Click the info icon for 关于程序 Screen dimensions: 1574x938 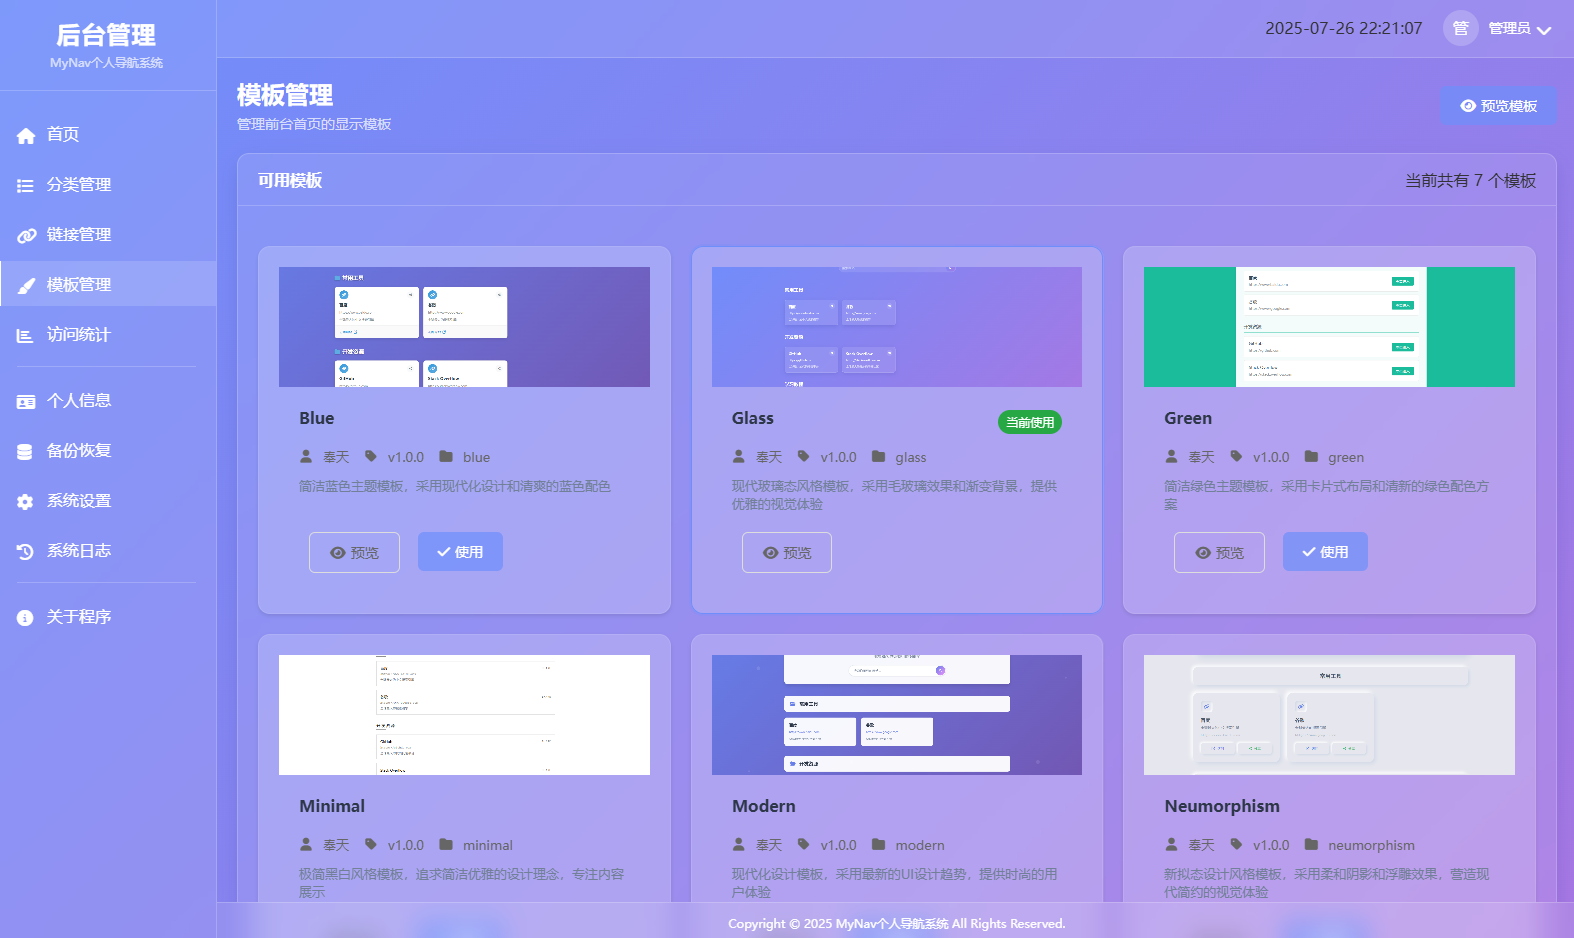pos(26,618)
